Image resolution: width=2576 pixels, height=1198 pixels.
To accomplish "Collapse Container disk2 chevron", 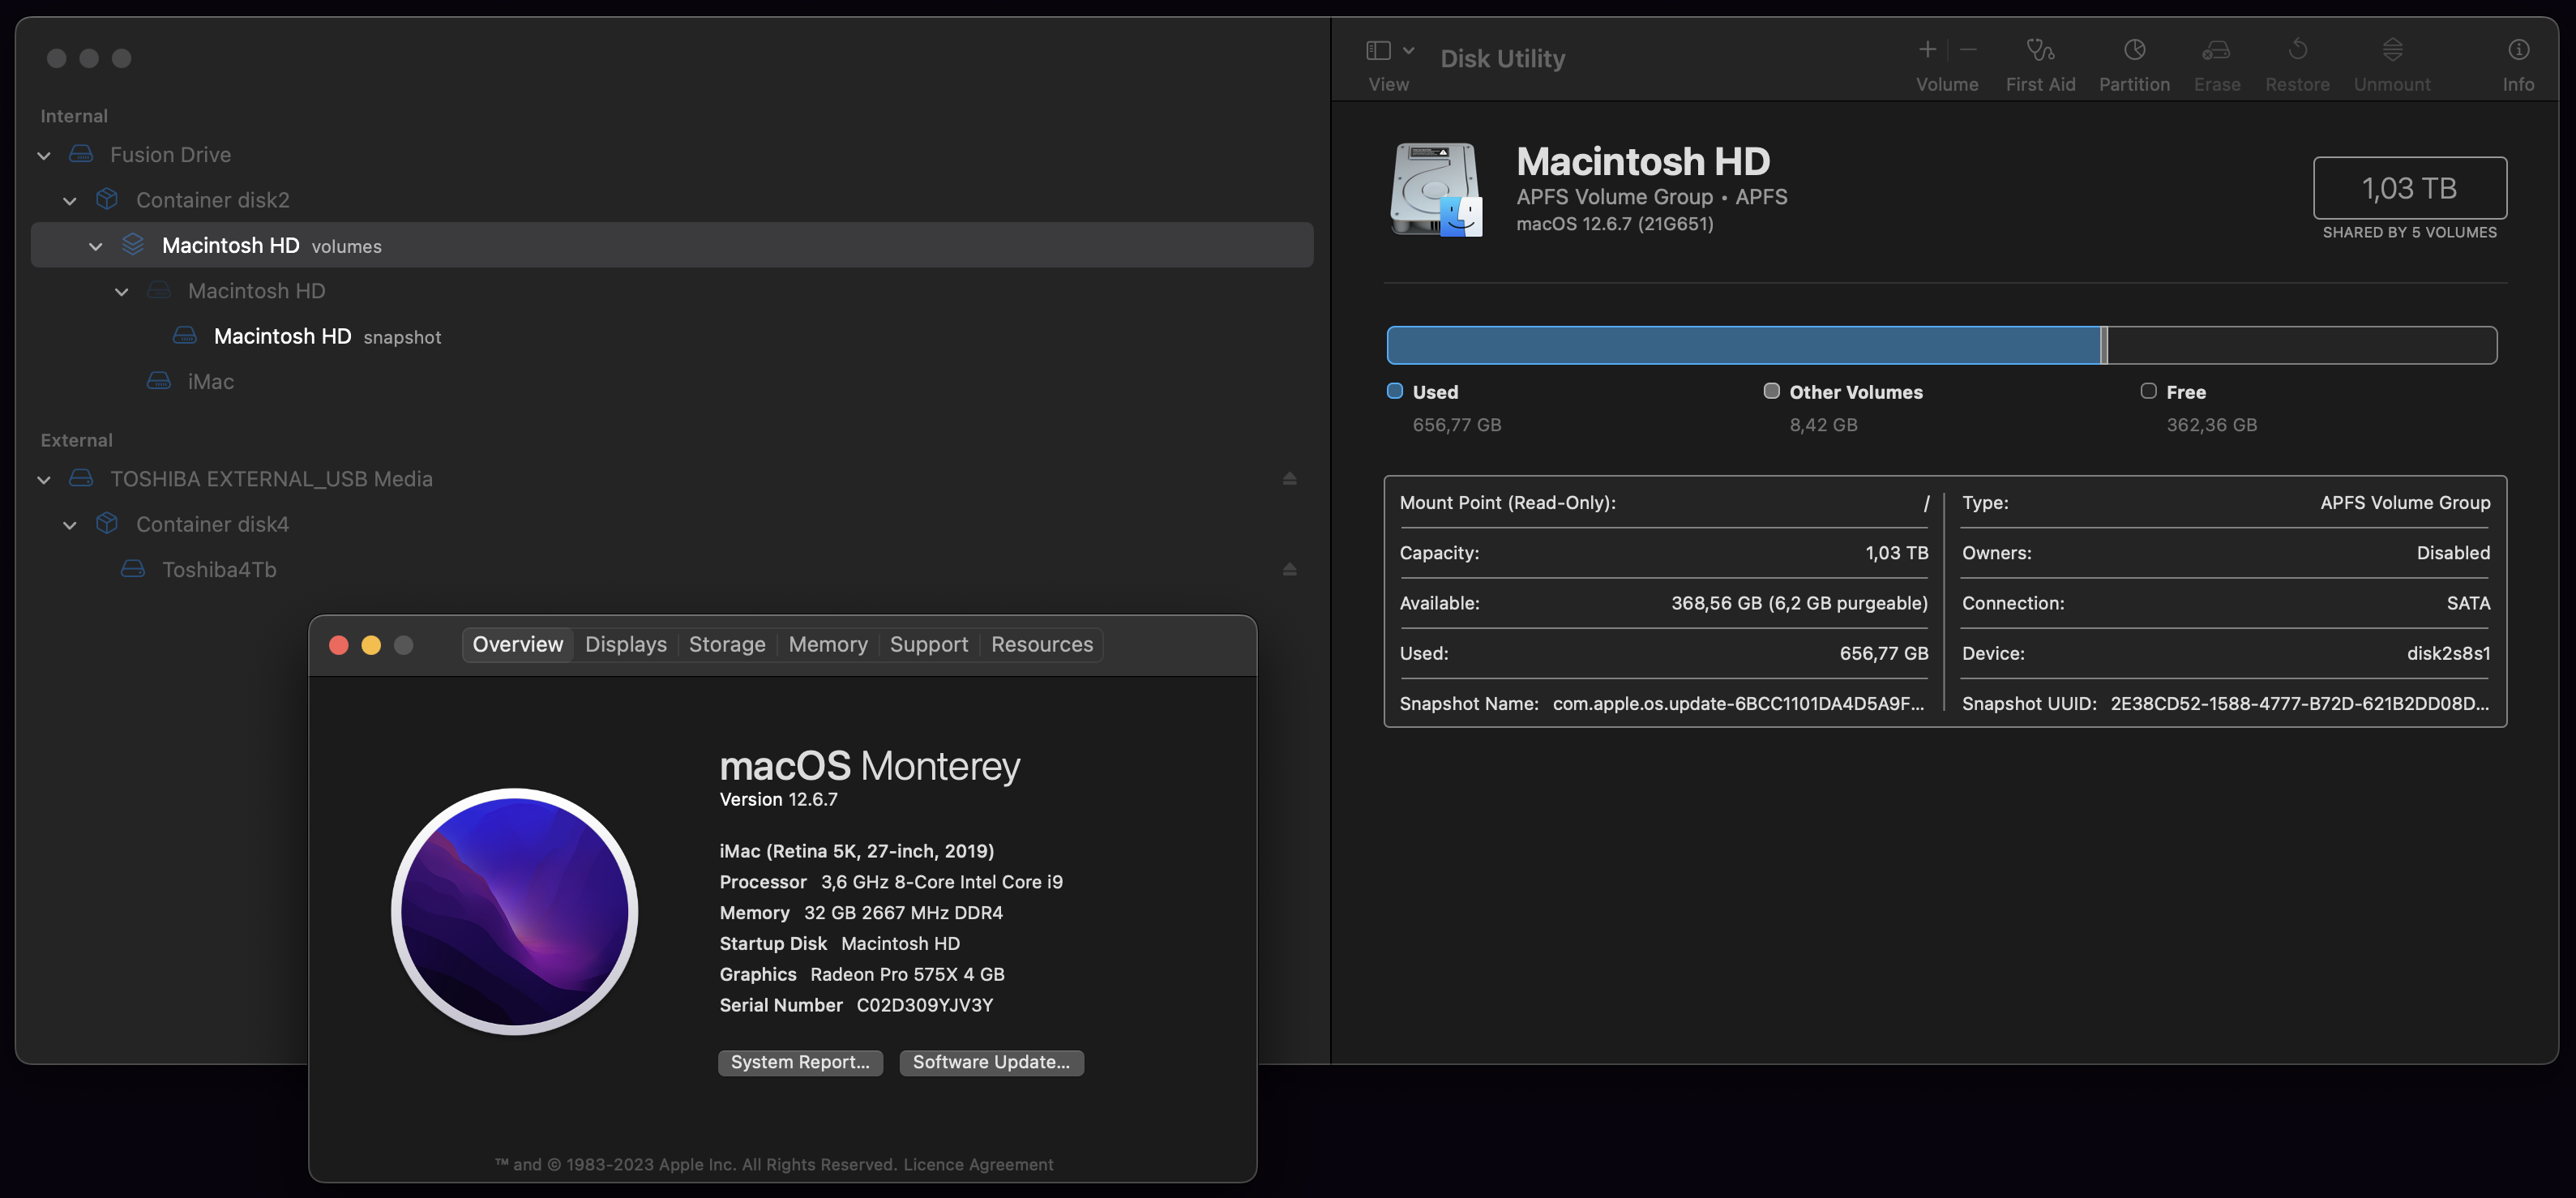I will coord(70,201).
